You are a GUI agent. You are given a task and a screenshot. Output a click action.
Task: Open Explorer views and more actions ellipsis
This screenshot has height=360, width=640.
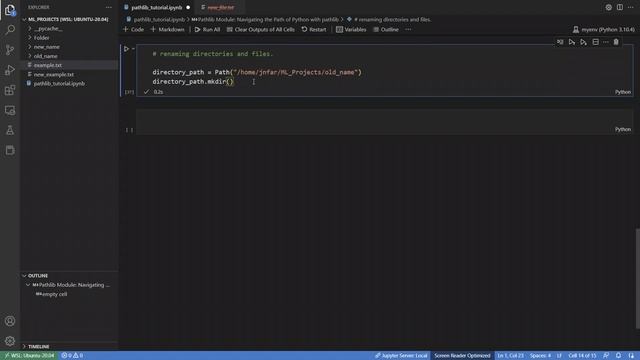(x=109, y=7)
